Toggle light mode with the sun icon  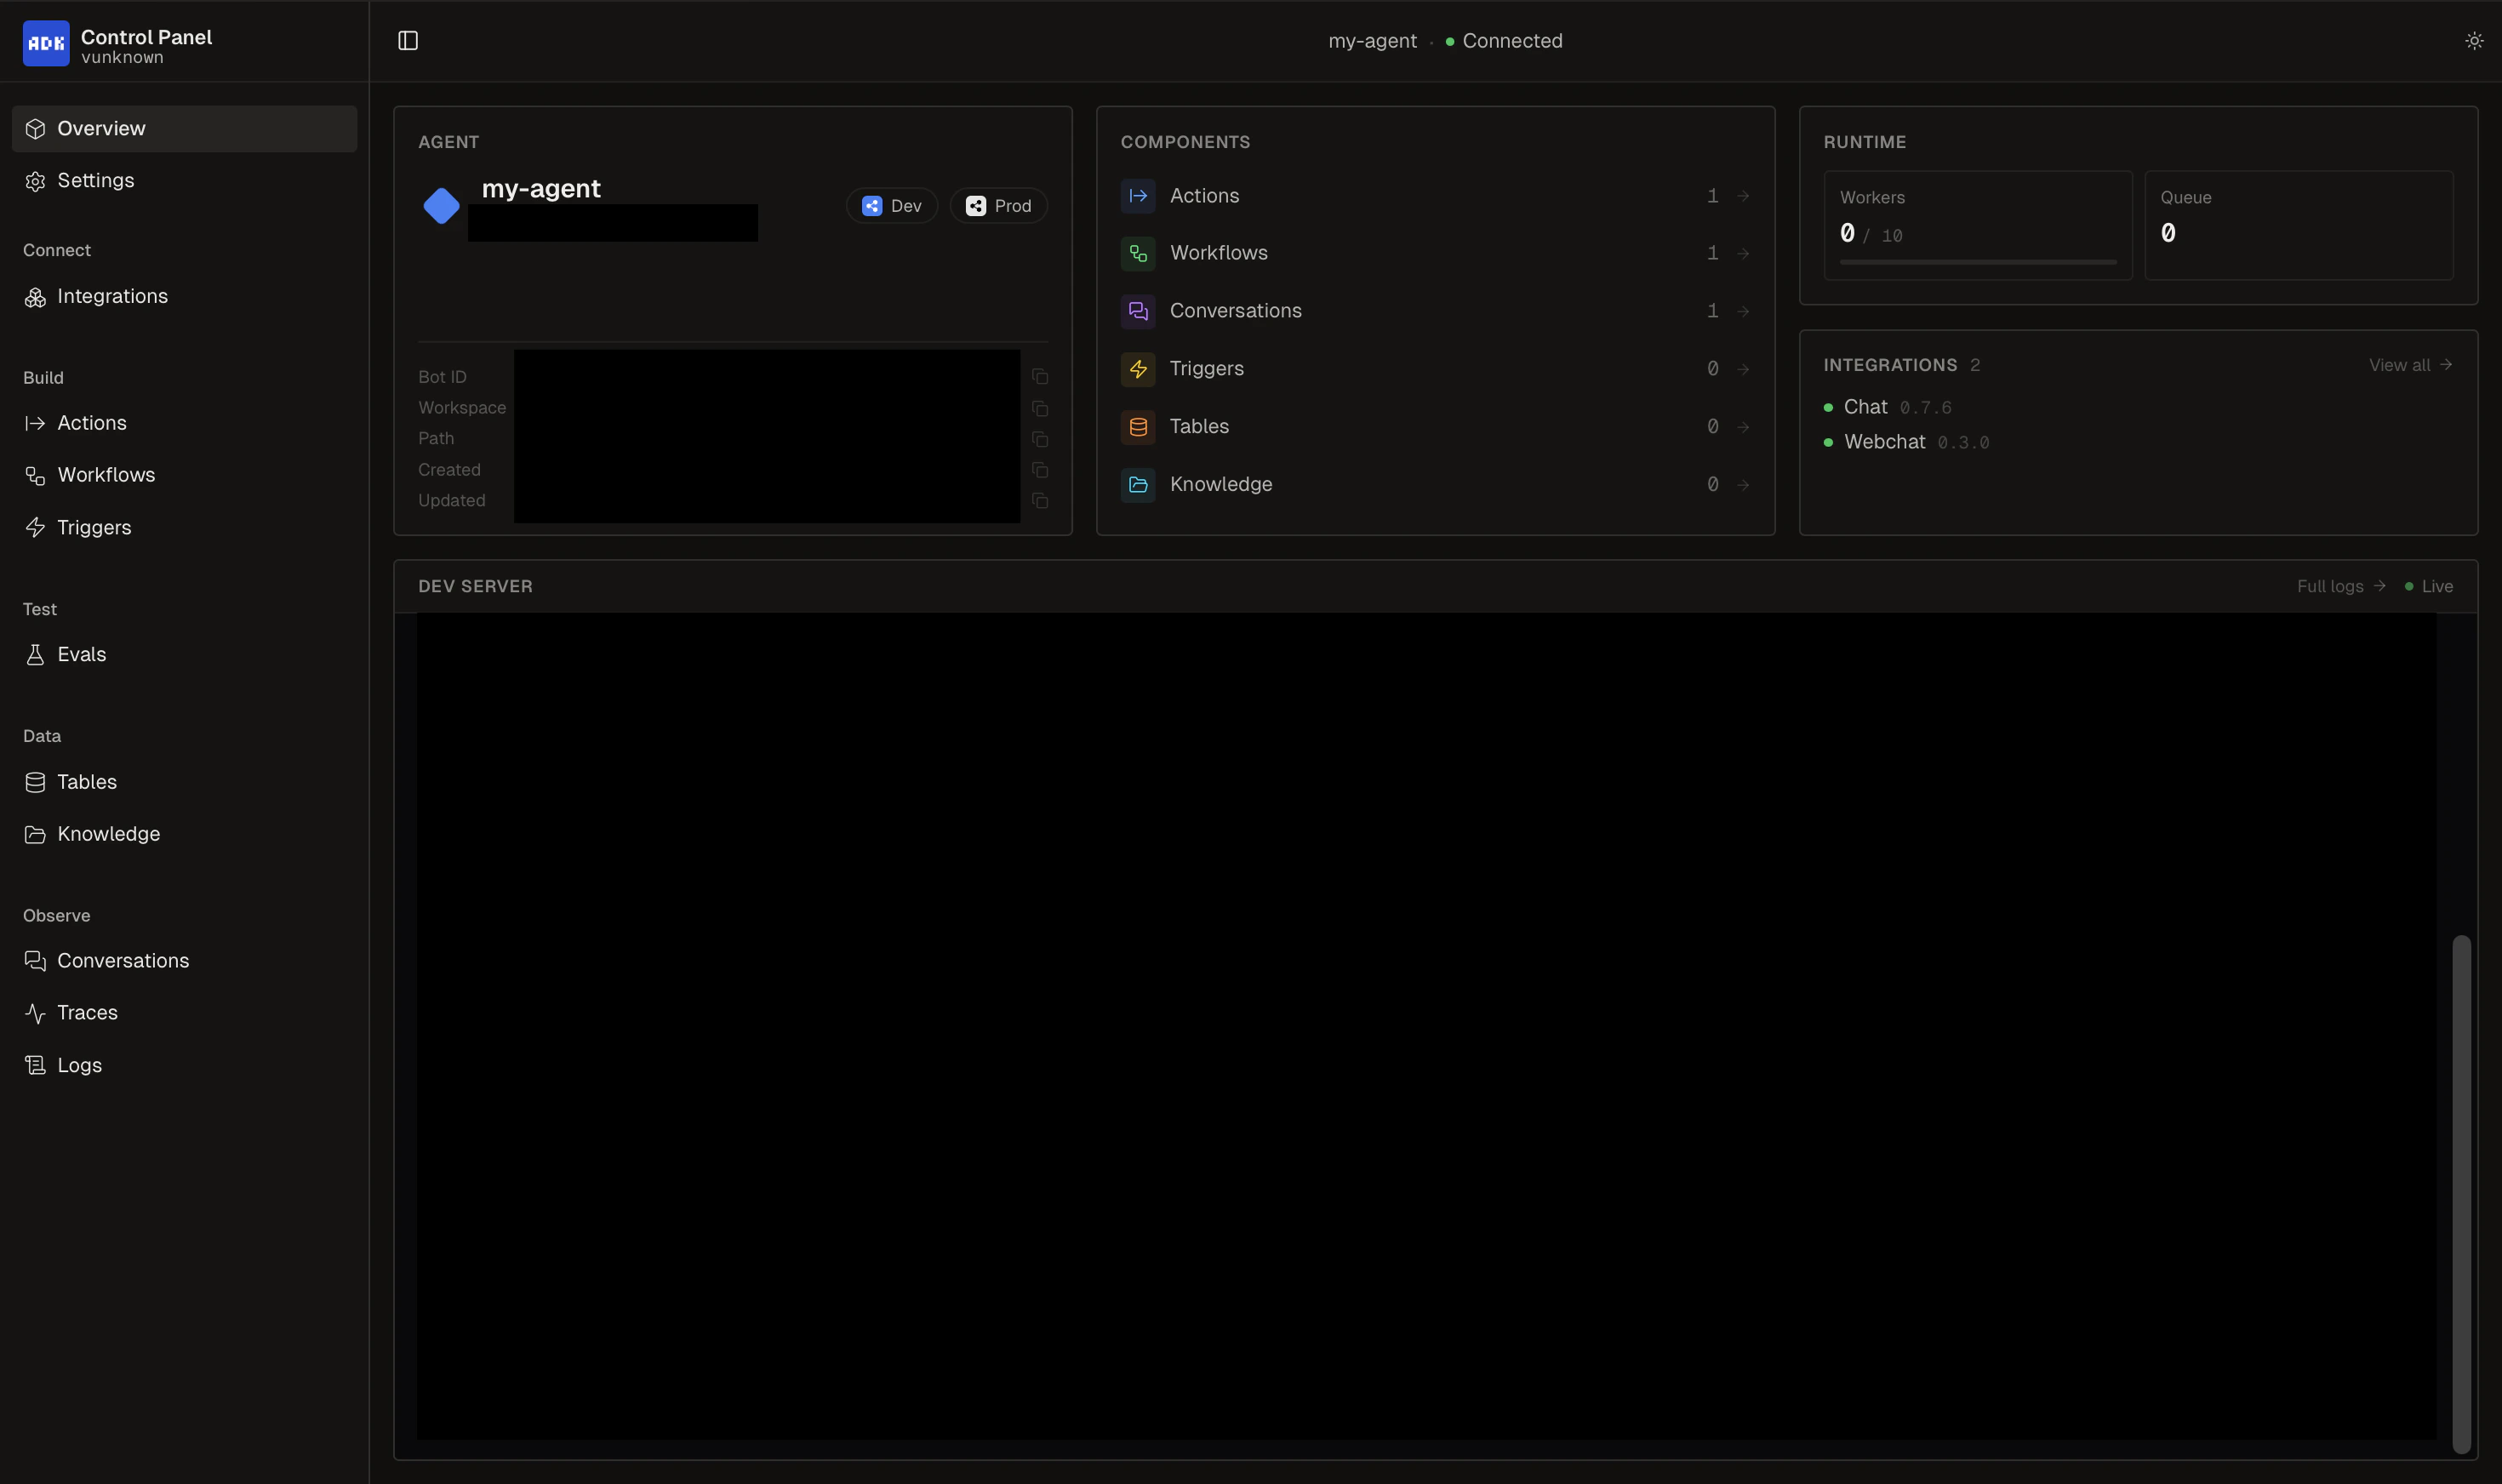click(x=2475, y=41)
